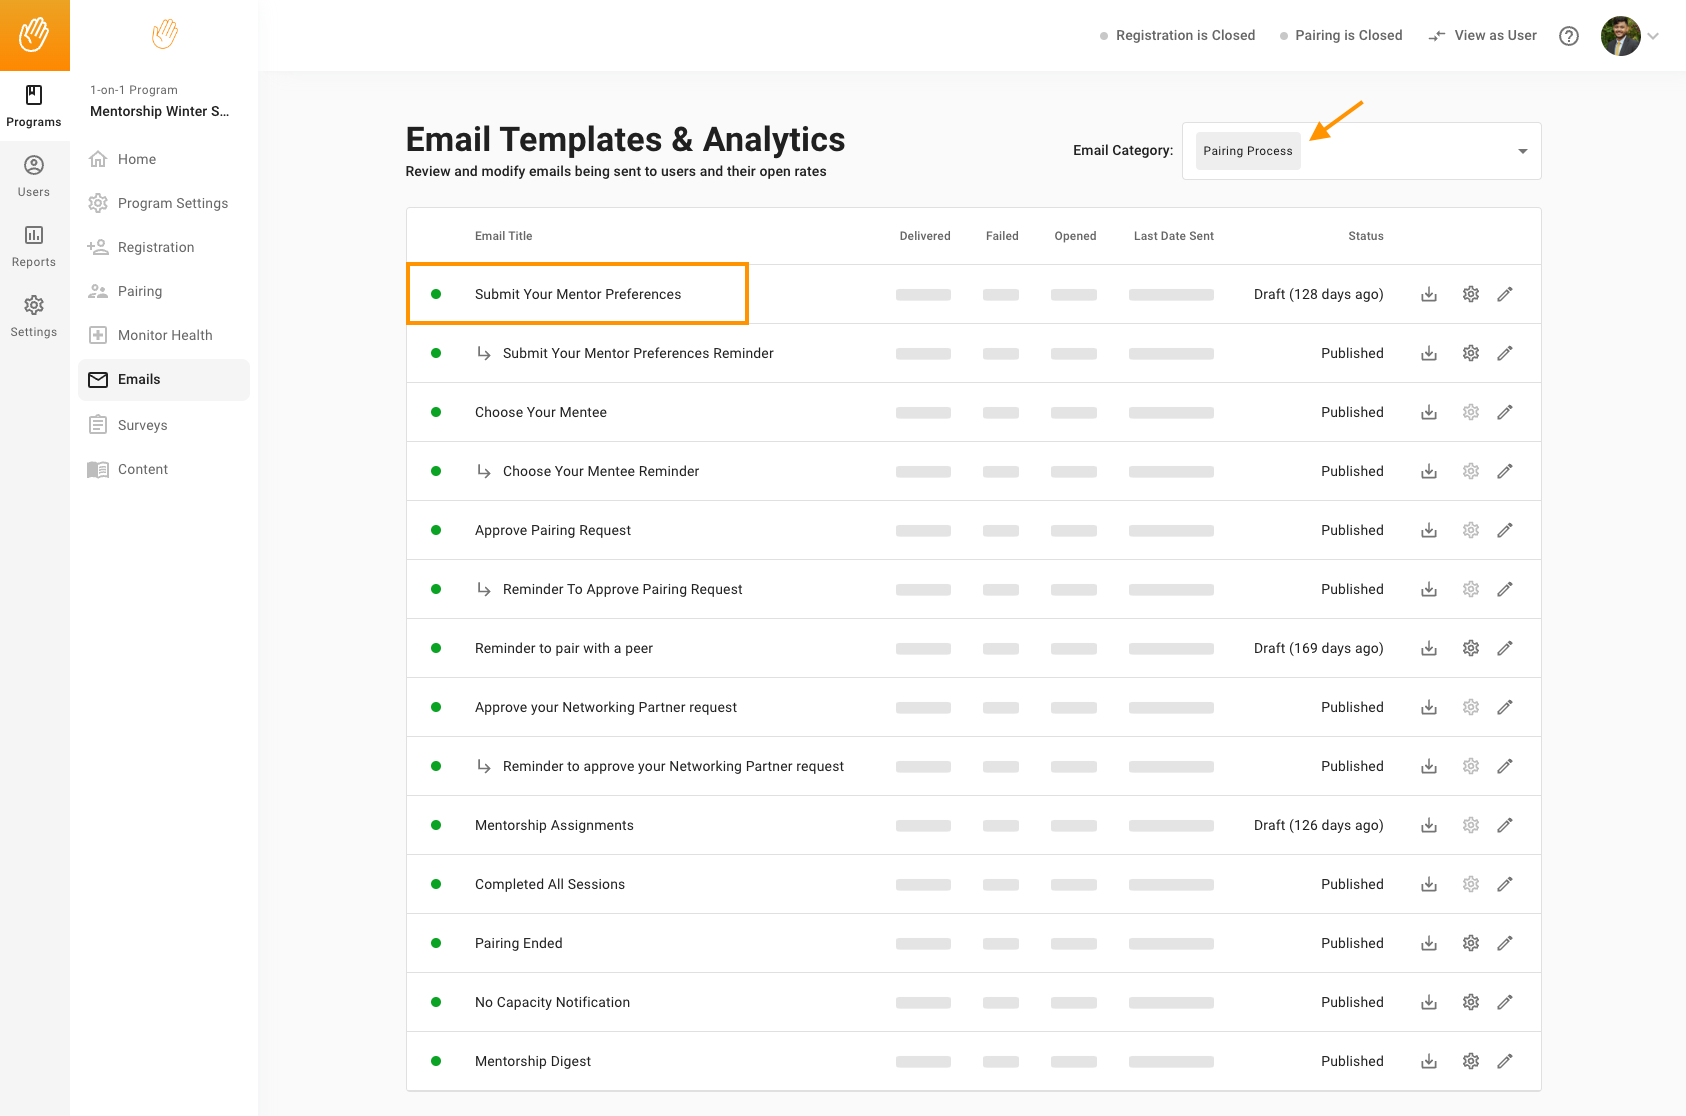Click pencil icon for Mentorship Digest

point(1504,1061)
